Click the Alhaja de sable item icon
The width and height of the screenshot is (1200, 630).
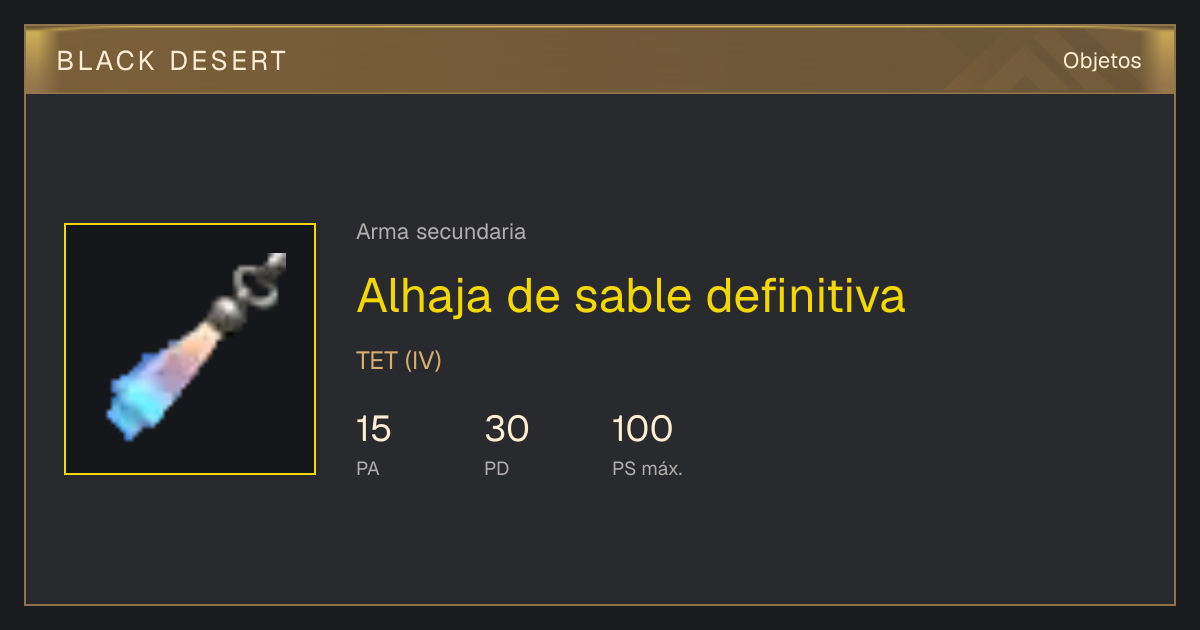[x=190, y=349]
